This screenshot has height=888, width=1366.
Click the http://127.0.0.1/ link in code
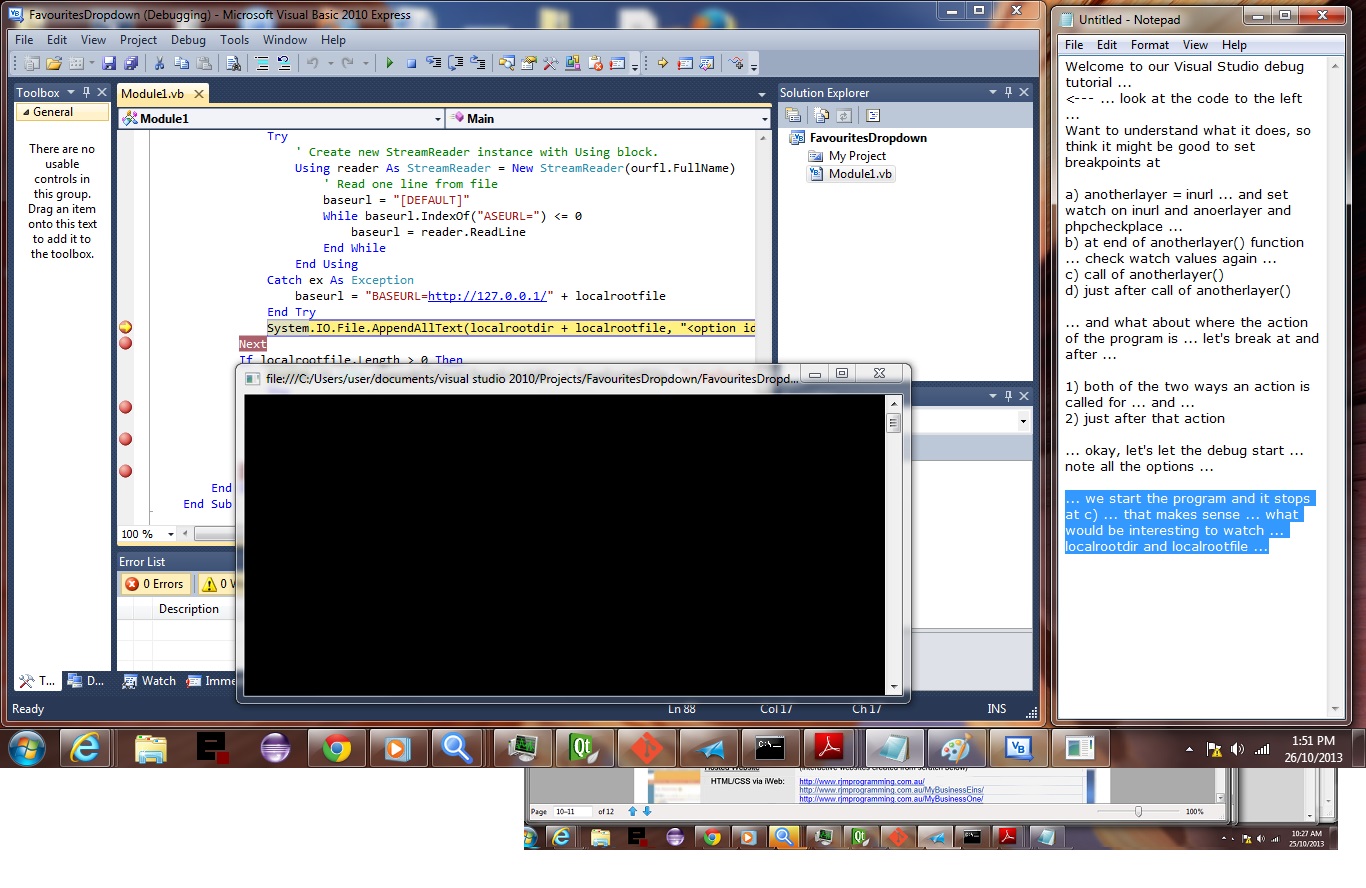490,296
